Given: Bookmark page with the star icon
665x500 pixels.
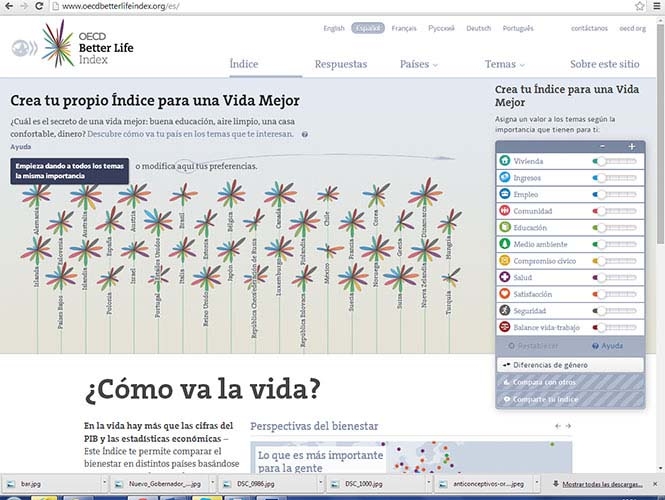Looking at the screenshot, I should click(640, 6).
